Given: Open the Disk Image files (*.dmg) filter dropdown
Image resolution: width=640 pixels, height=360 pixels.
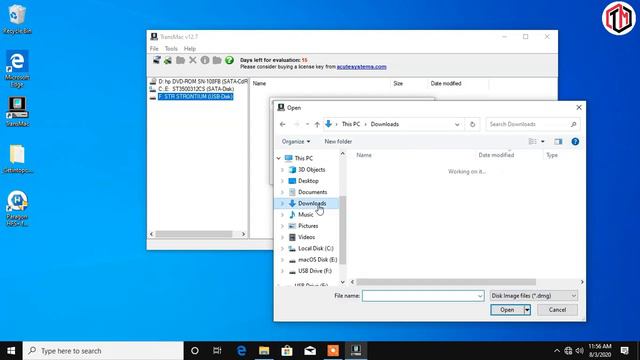Looking at the screenshot, I should coord(533,296).
